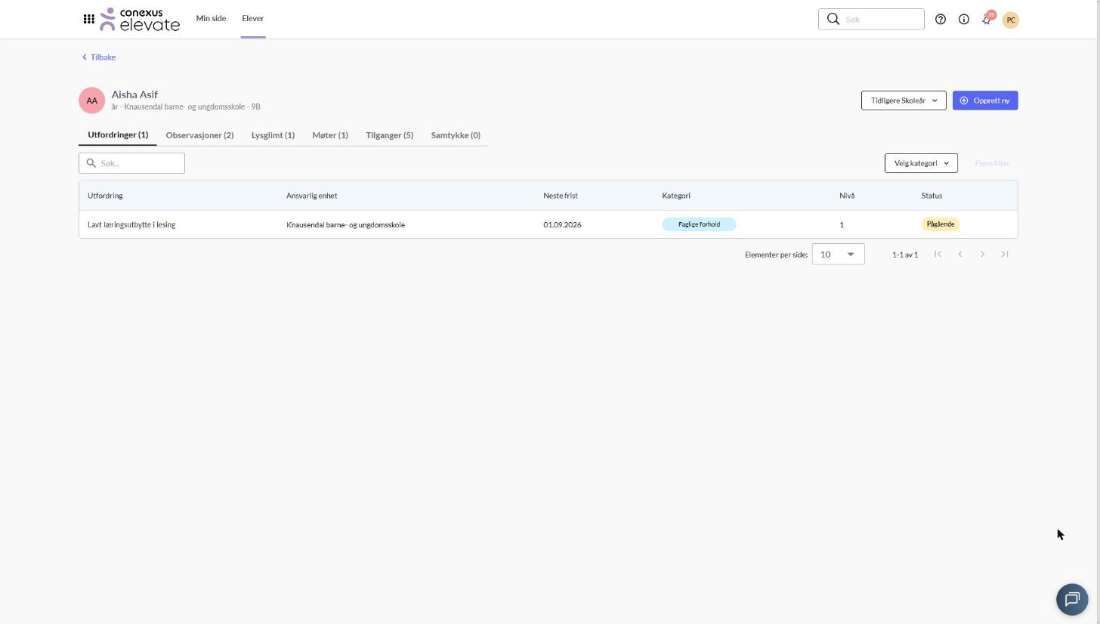This screenshot has width=1100, height=624.
Task: Go to the previous page of results
Action: pos(960,254)
